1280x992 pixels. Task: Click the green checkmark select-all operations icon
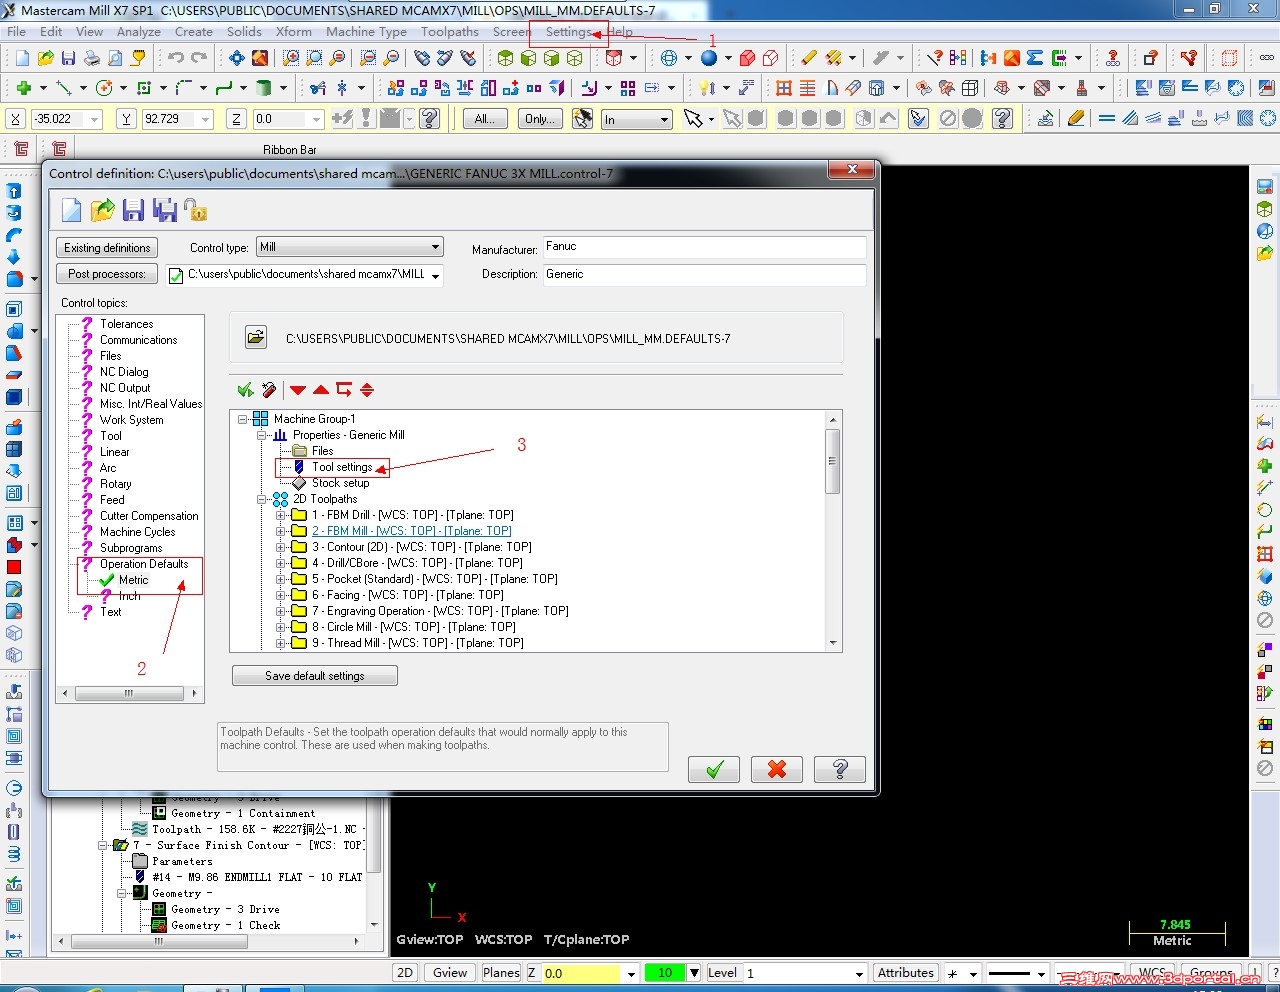point(245,390)
